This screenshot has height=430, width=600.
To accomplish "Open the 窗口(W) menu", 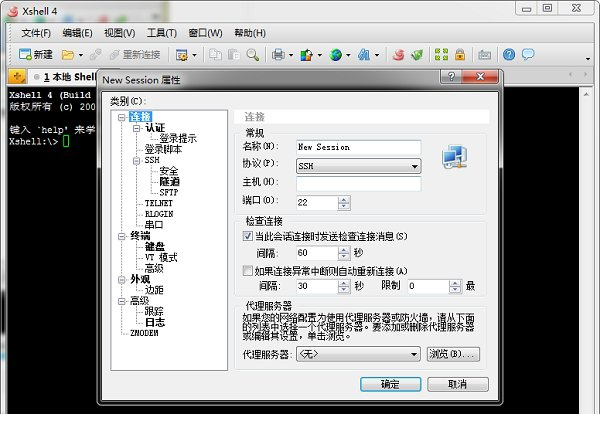I will 205,33.
